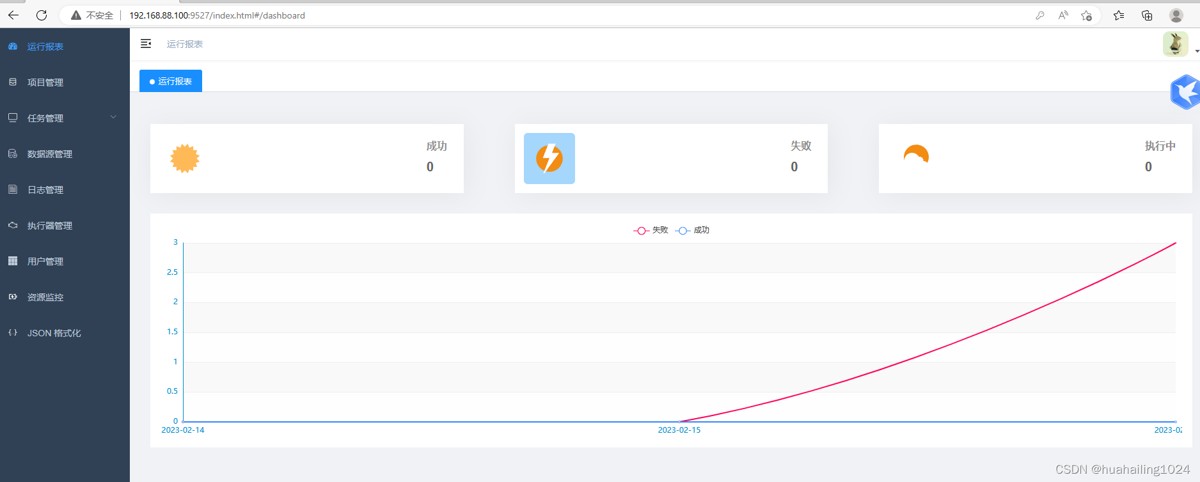Click the sun icon on 成功 card
Viewport: 1200px width, 482px height.
[185, 159]
